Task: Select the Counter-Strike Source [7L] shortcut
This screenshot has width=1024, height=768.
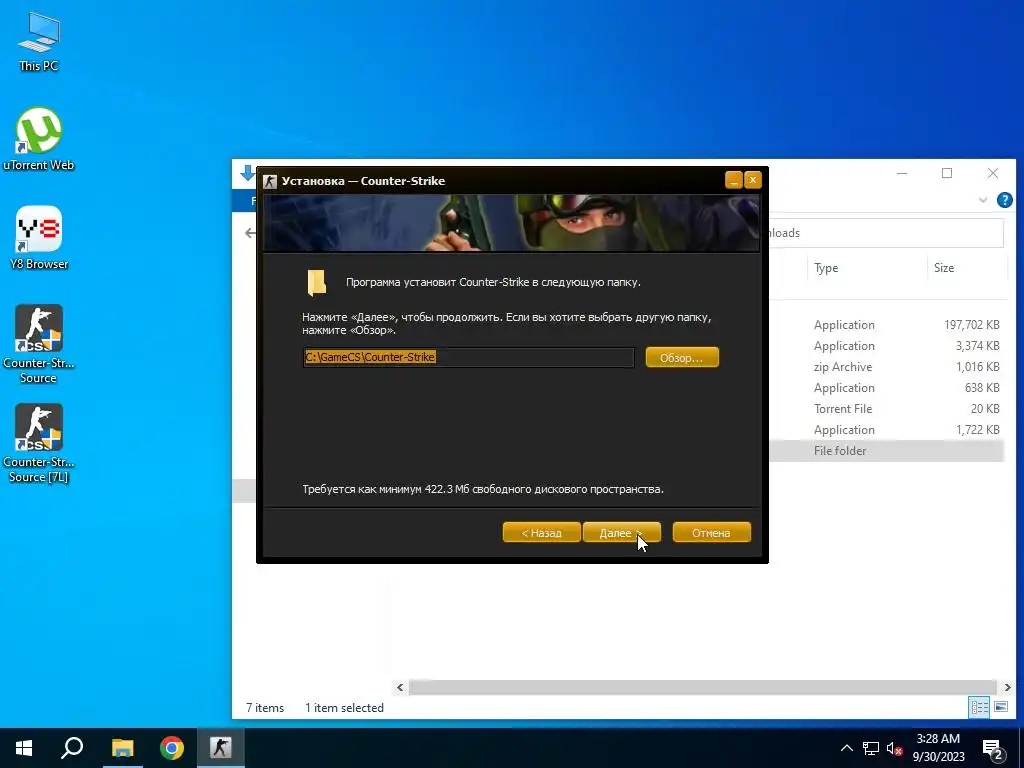Action: 39,443
